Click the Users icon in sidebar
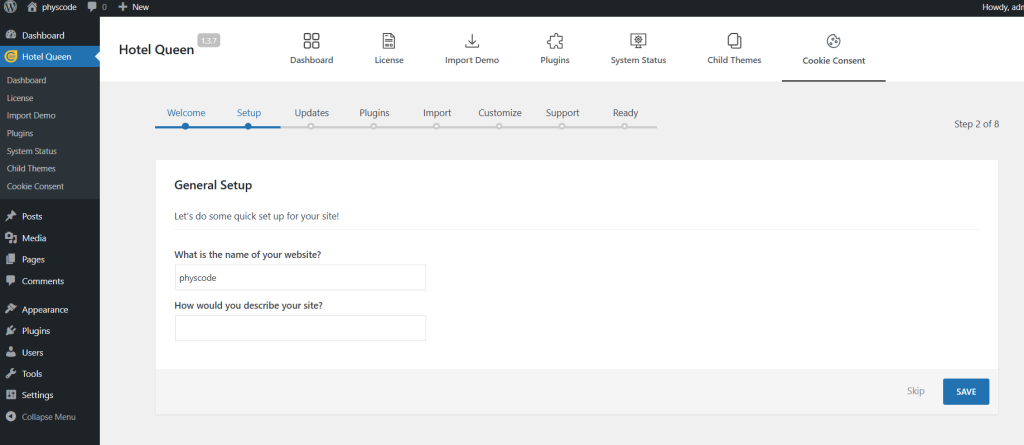The image size is (1024, 445). point(10,352)
